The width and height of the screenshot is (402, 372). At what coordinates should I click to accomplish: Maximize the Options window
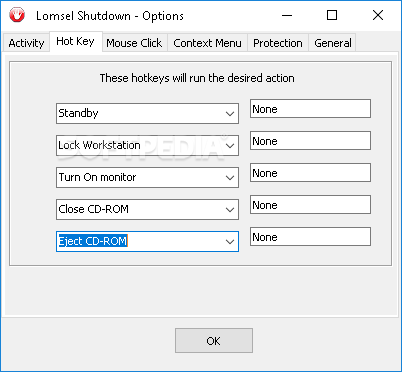[332, 15]
